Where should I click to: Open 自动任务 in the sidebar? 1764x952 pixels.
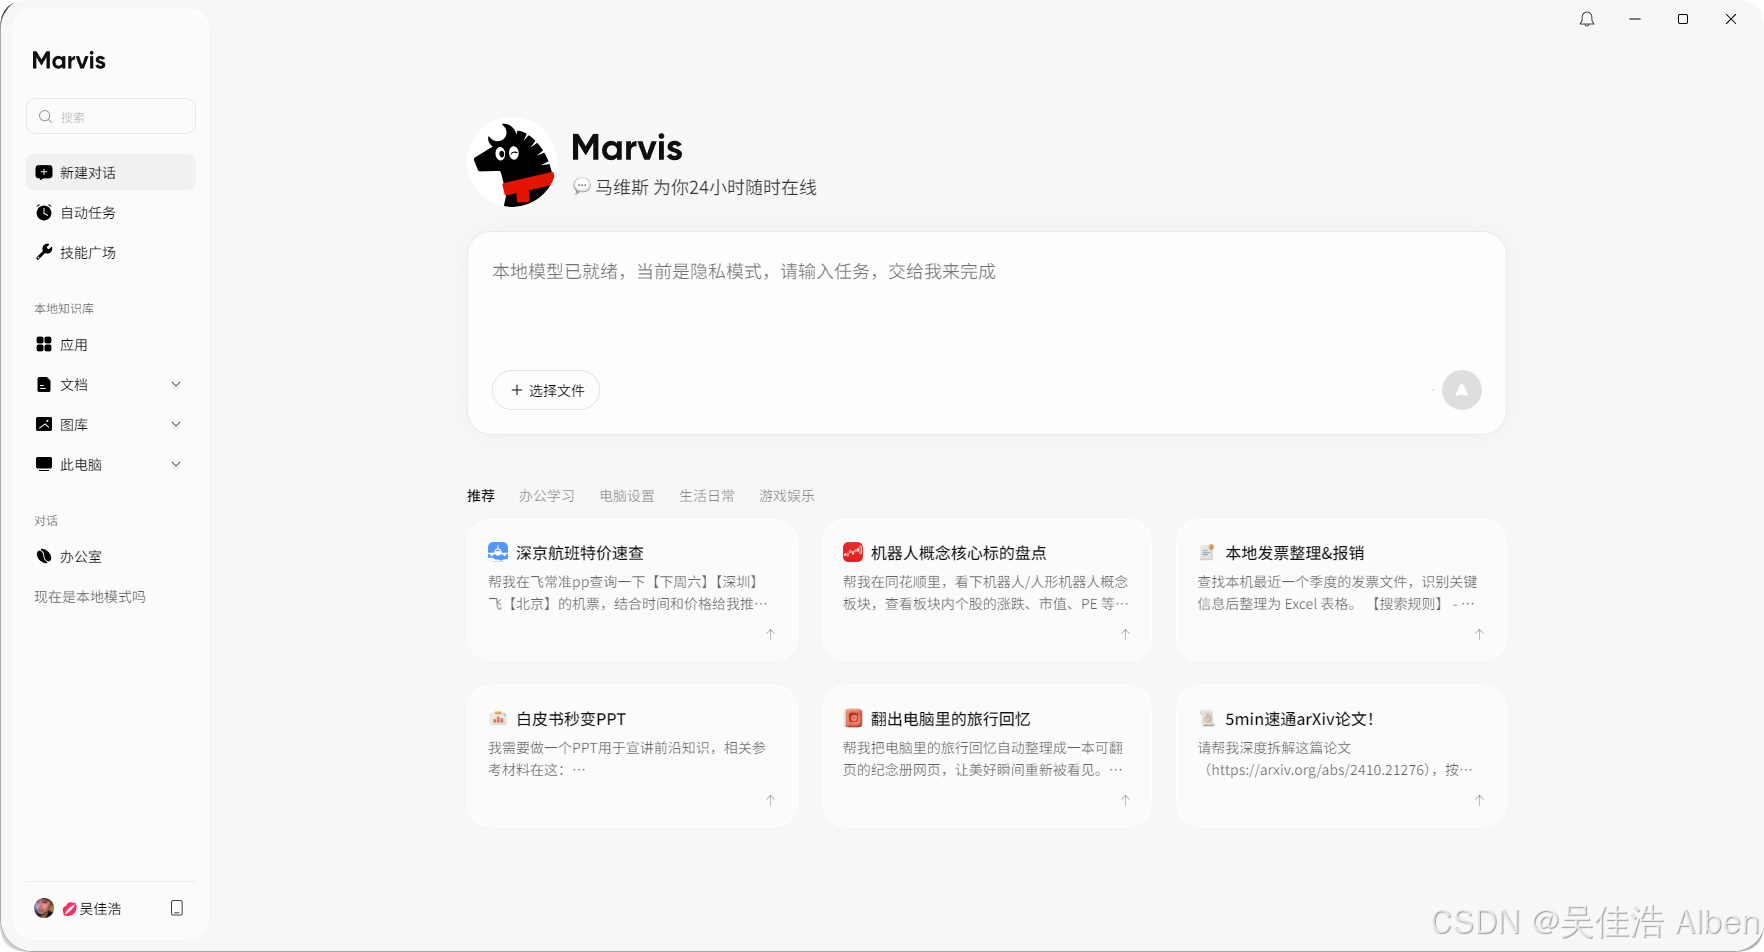[x=111, y=212]
